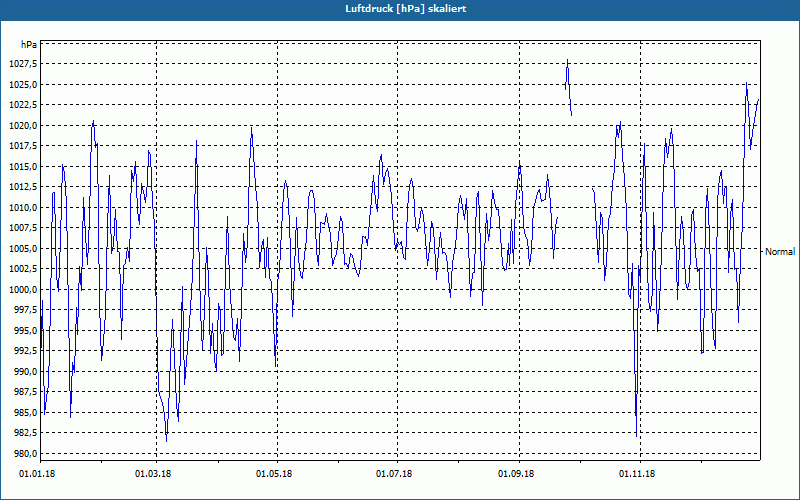
Task: Click the 01.03.18 date label
Action: point(153,474)
